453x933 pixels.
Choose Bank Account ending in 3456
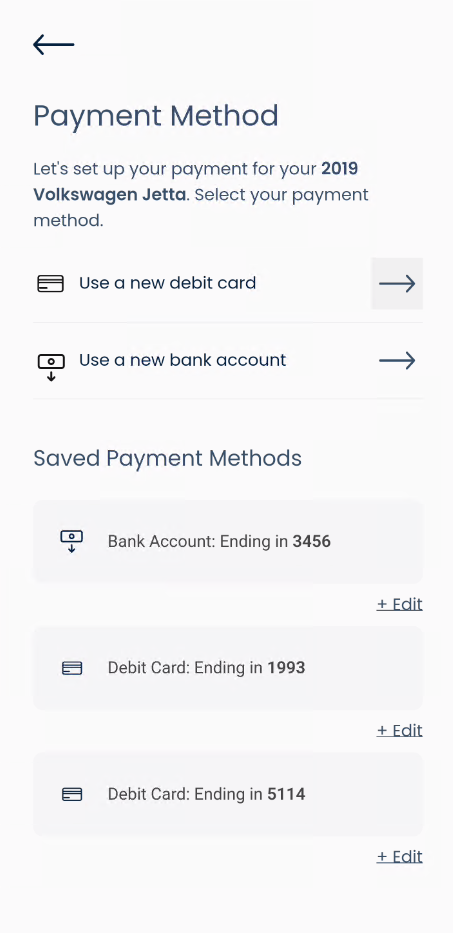228,542
